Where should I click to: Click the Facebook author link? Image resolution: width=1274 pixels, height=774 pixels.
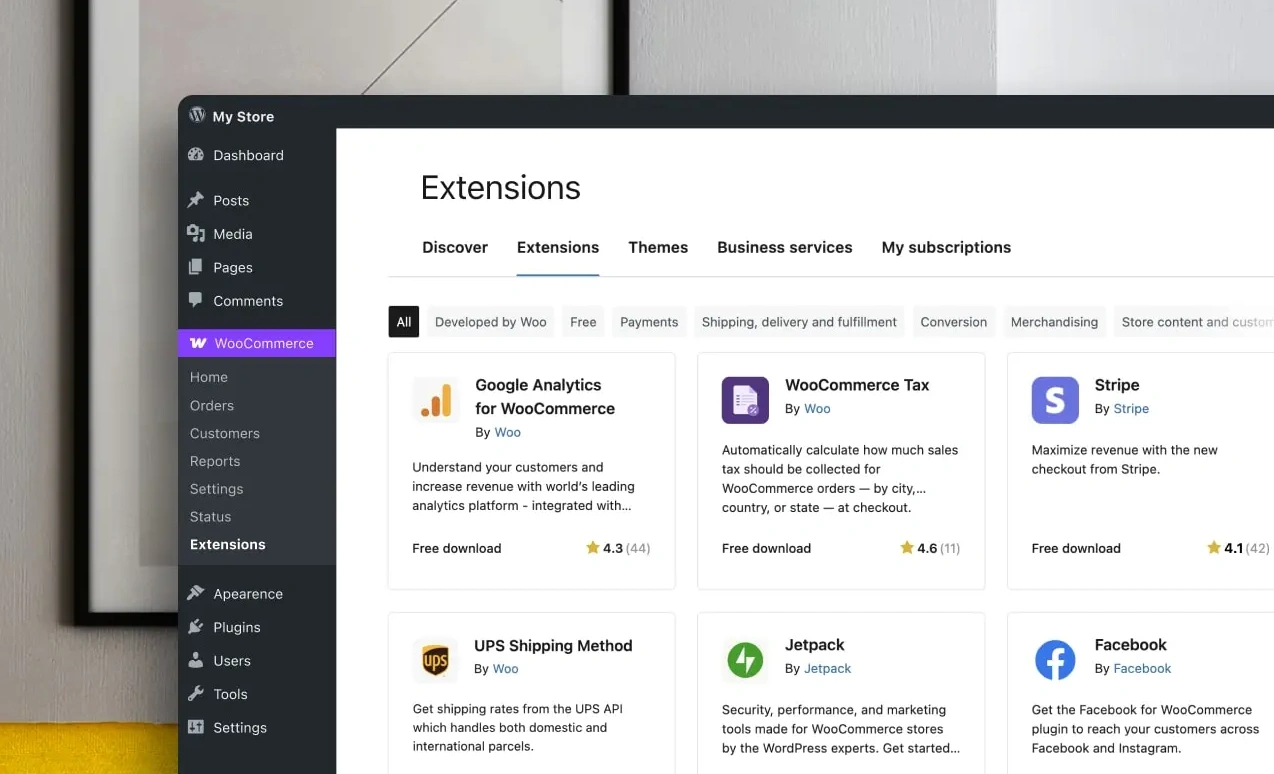1142,668
